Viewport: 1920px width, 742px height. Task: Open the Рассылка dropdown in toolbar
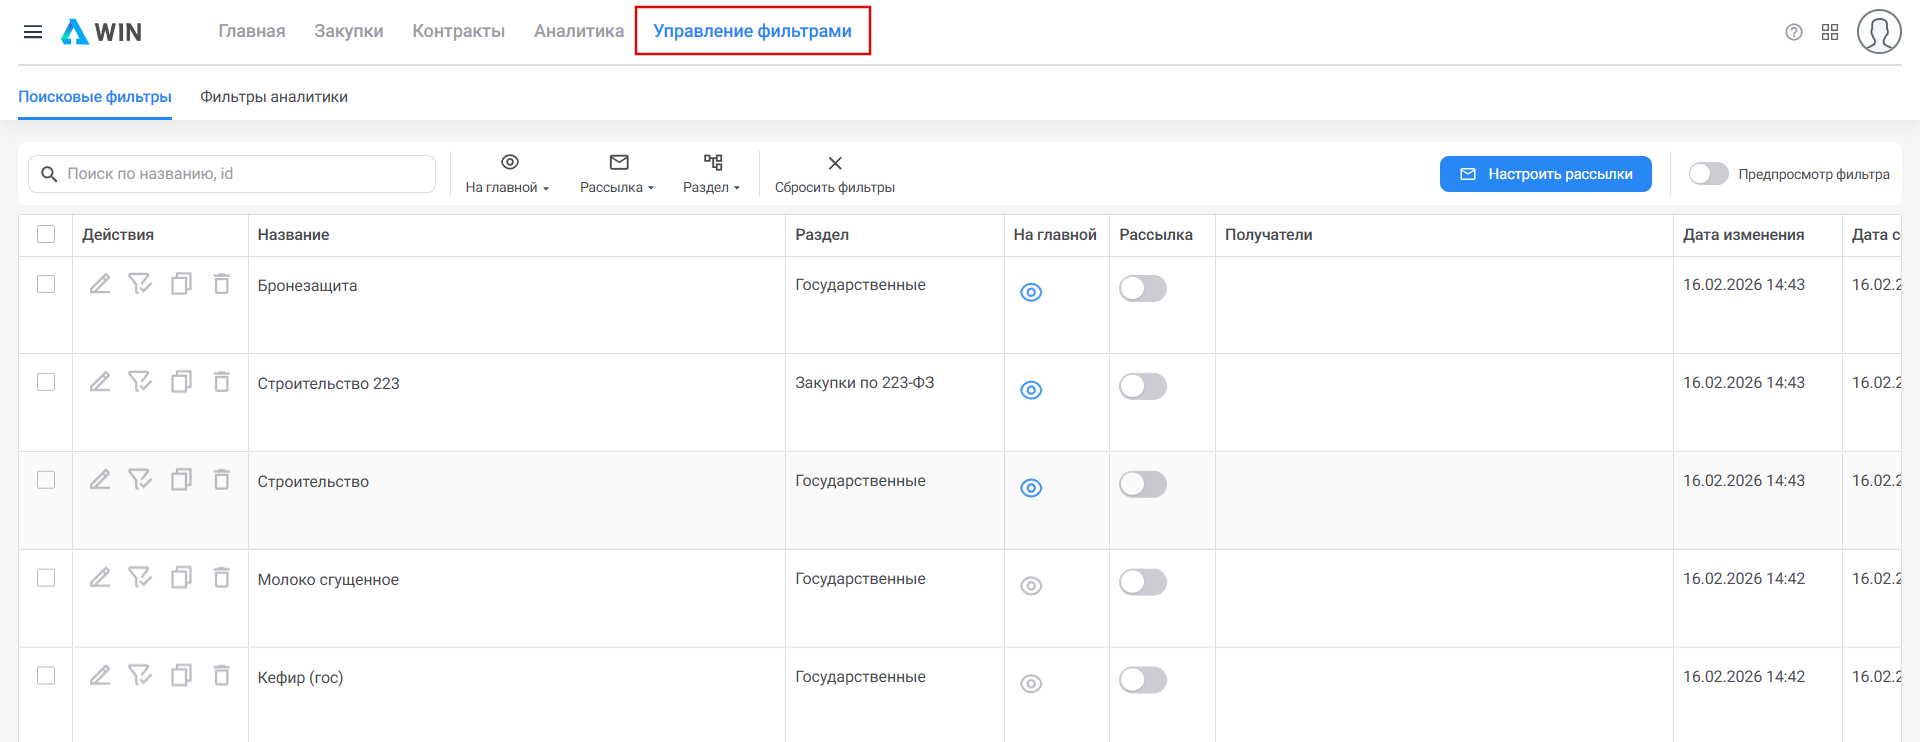tap(617, 173)
